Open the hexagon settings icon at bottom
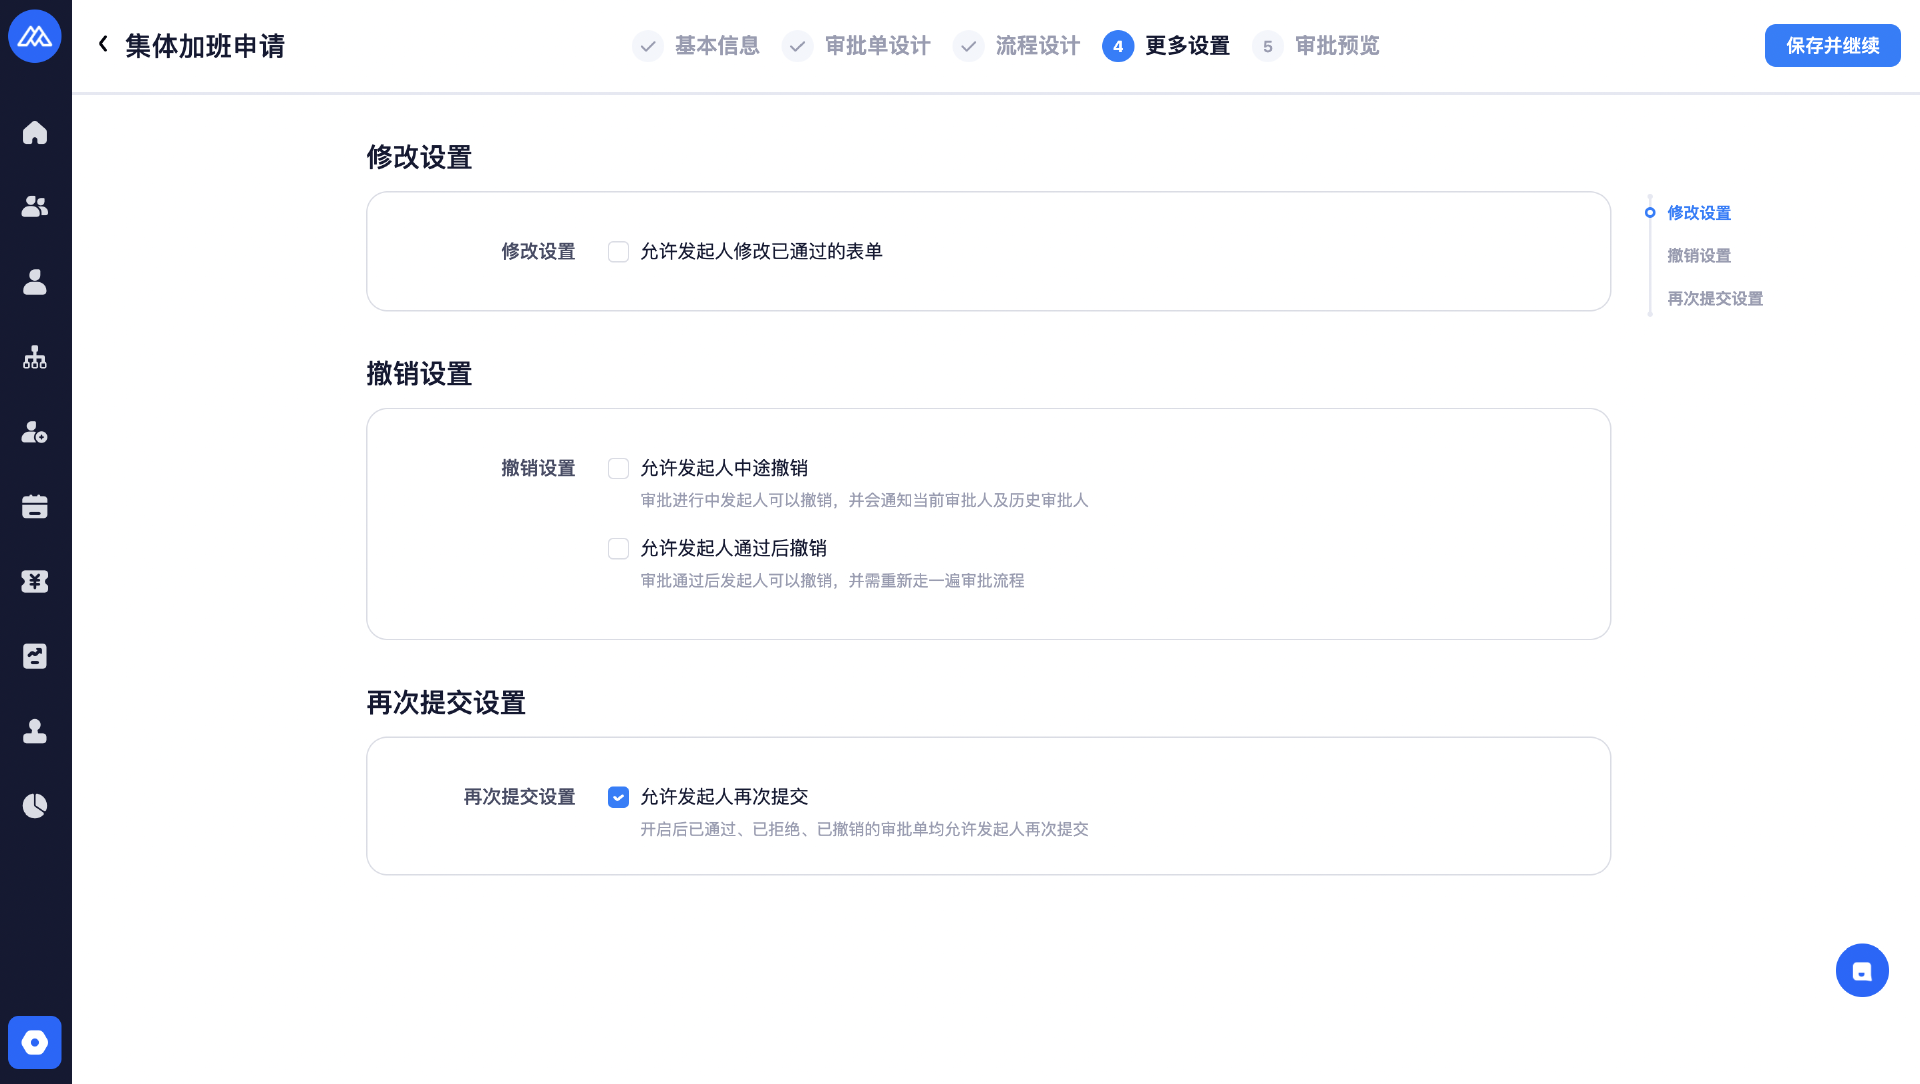This screenshot has width=1920, height=1084. (35, 1043)
